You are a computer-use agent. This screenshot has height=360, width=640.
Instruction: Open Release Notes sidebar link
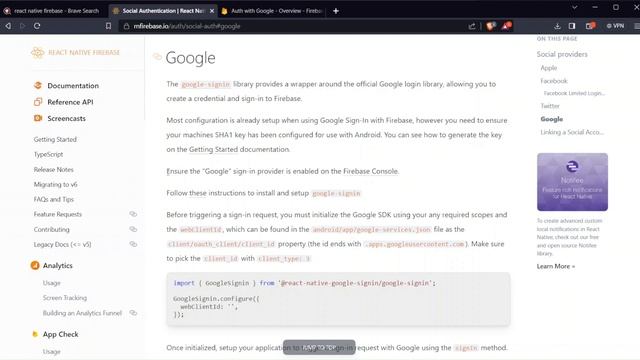(x=53, y=169)
